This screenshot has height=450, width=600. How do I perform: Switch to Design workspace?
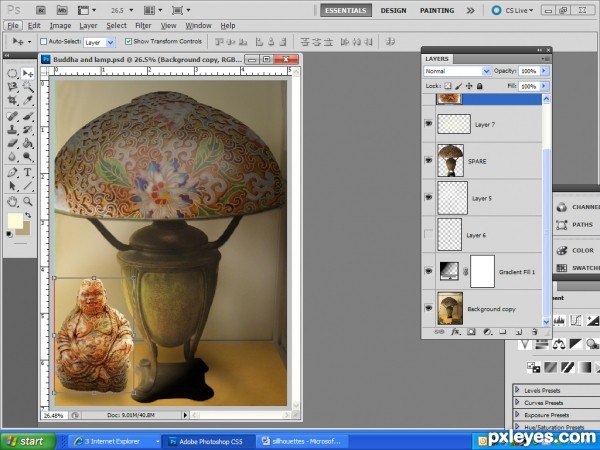(393, 10)
